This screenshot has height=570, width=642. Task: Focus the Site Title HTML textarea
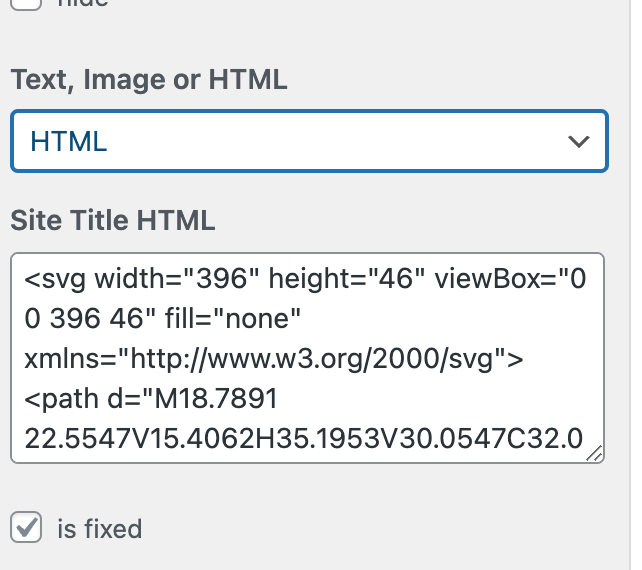[x=308, y=358]
